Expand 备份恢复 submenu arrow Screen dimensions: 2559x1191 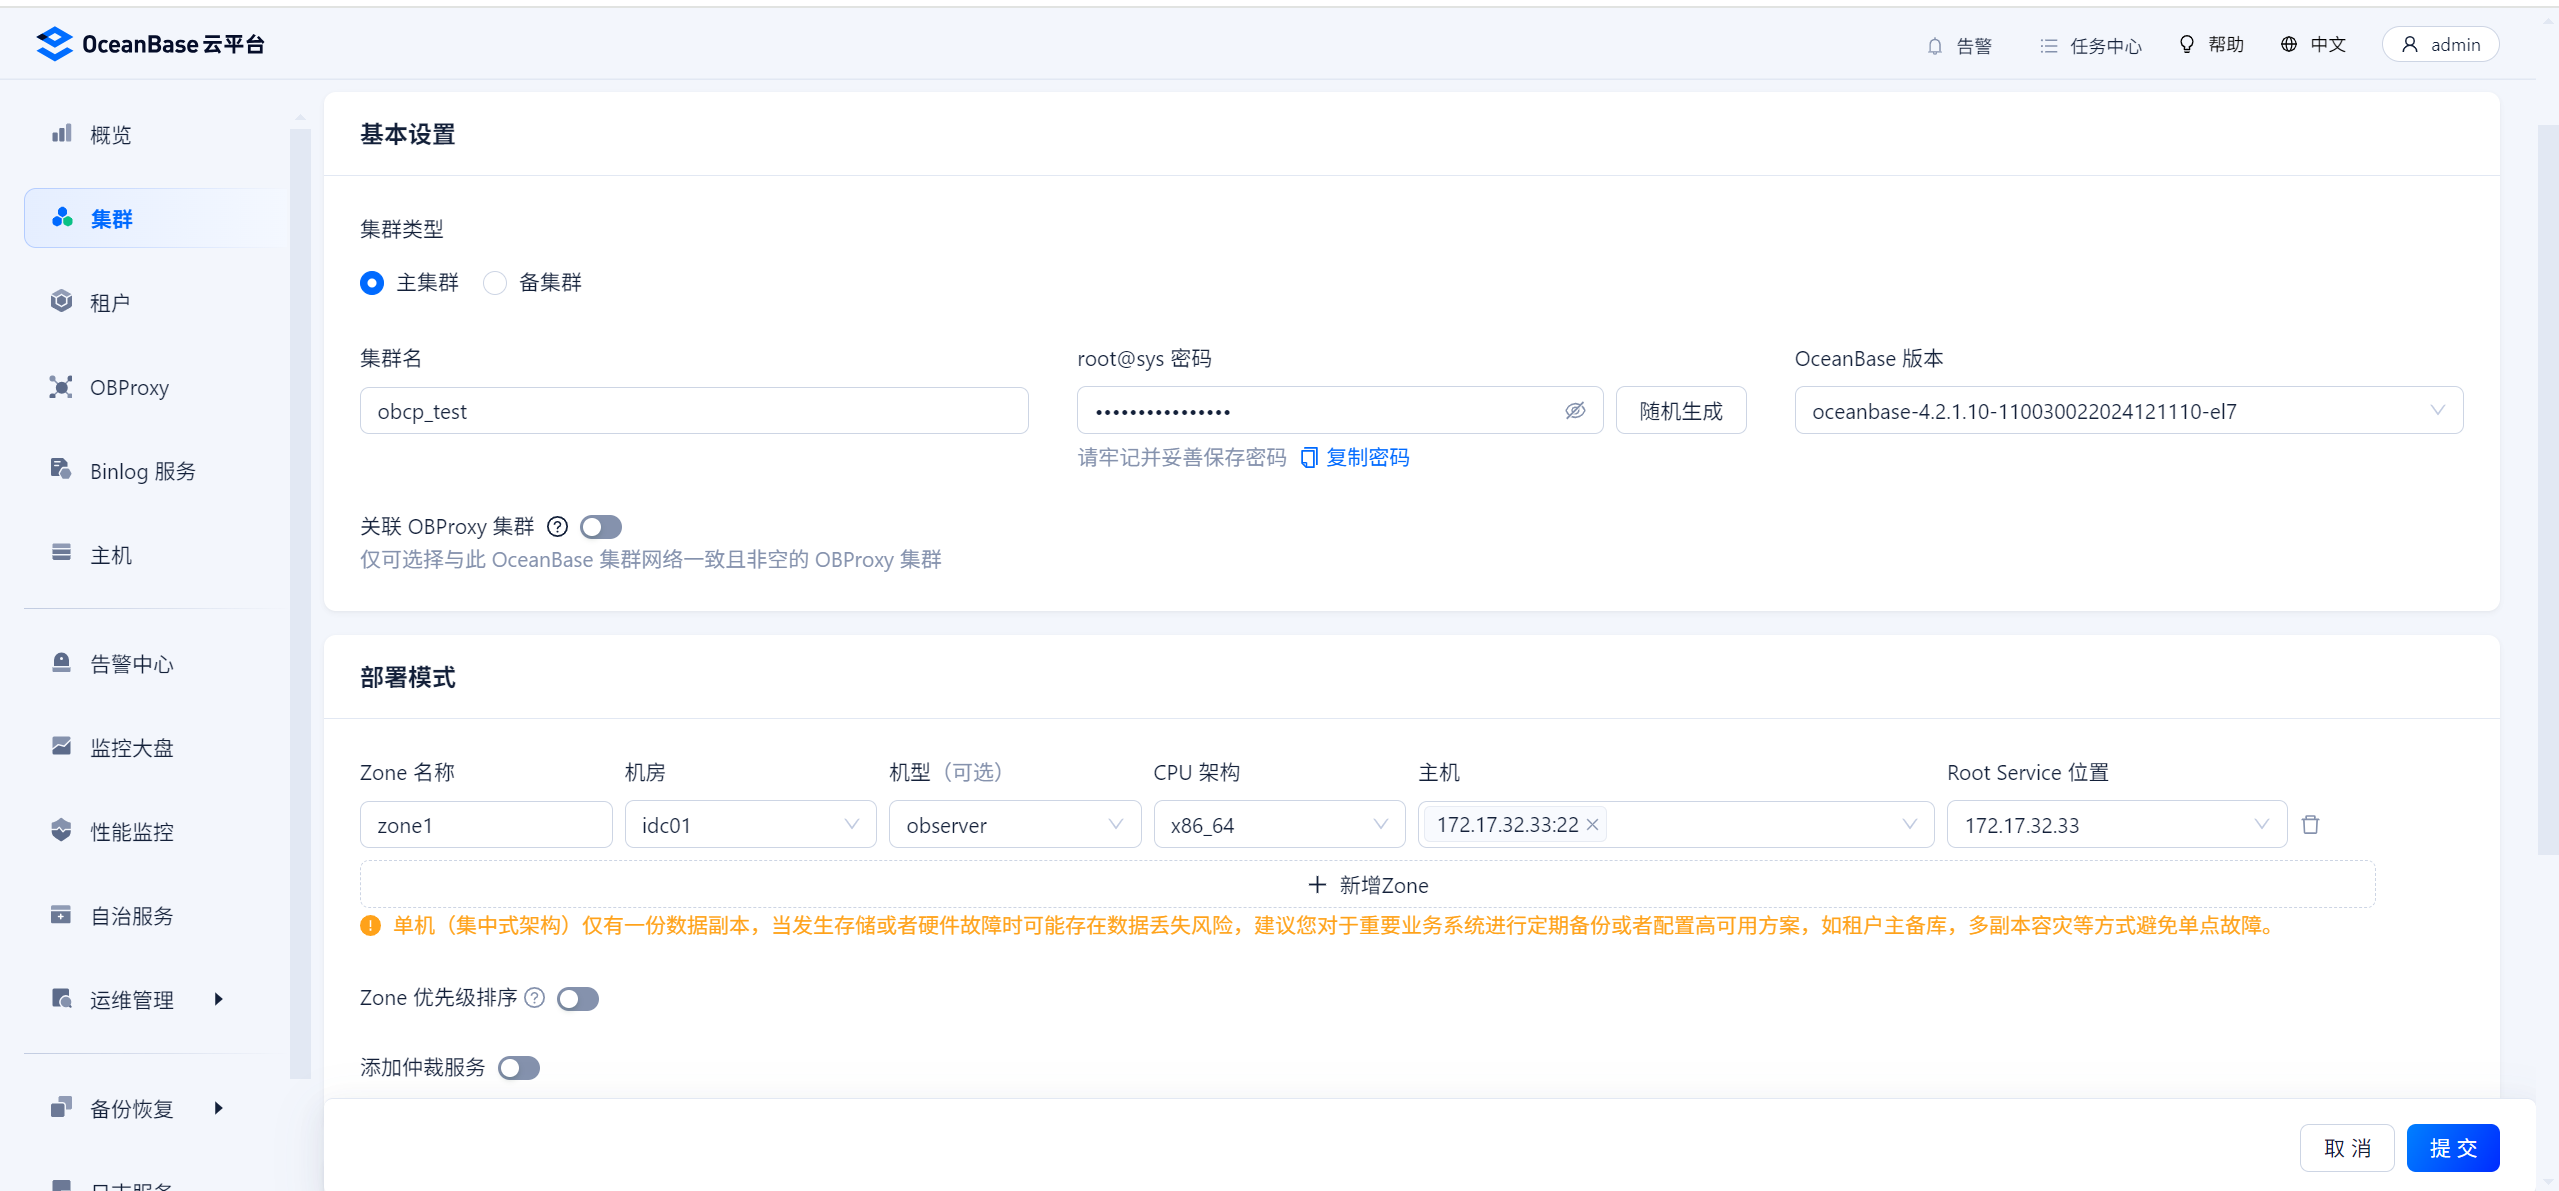(218, 1108)
